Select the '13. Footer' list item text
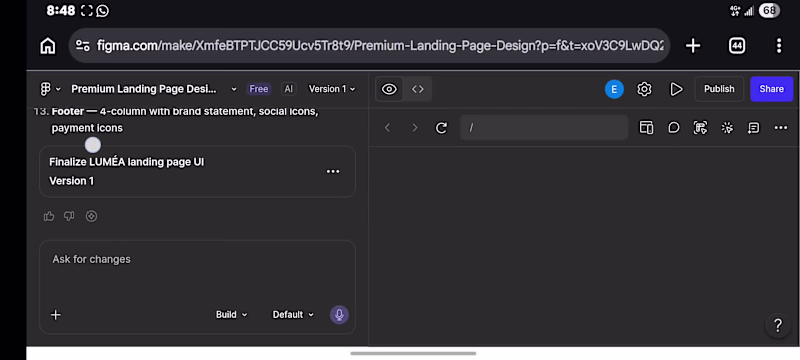800x360 pixels. [176, 119]
